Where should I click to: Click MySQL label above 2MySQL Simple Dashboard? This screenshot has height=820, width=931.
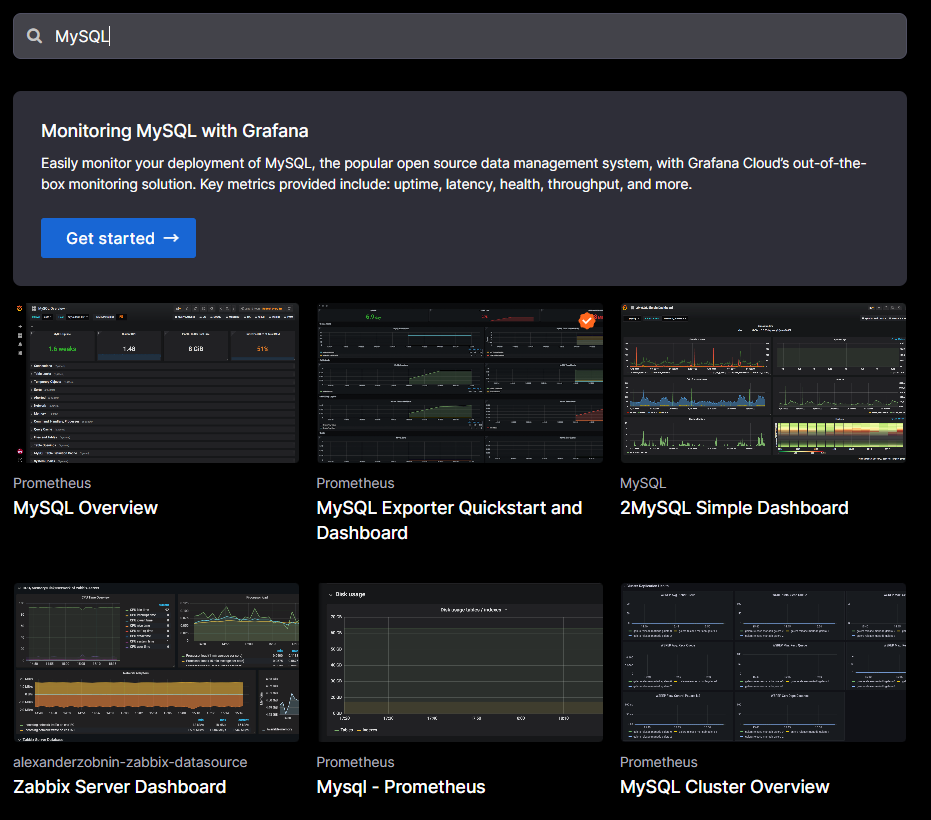tap(643, 483)
